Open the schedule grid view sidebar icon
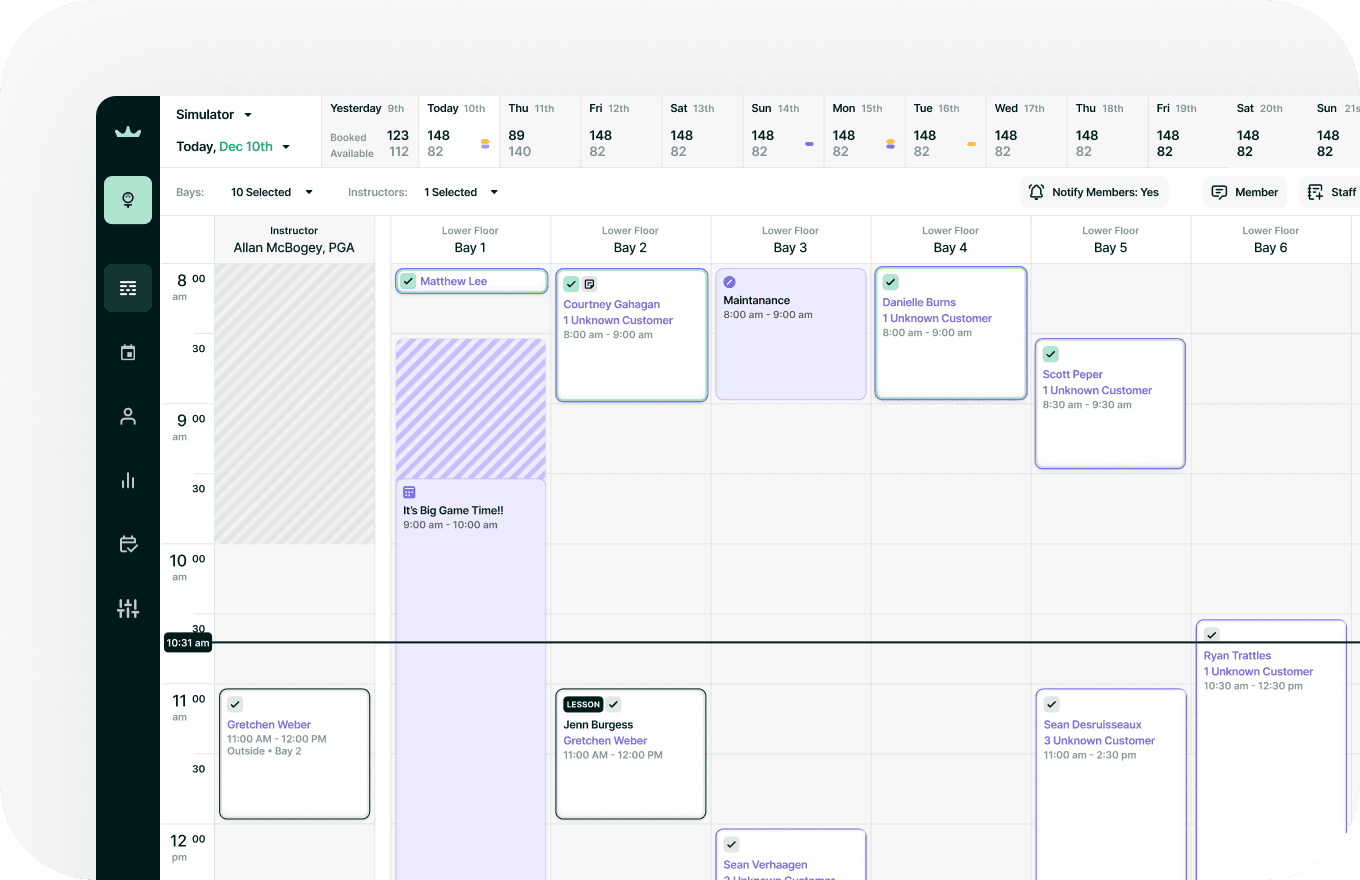Screen dimensions: 1360x880 (128, 288)
